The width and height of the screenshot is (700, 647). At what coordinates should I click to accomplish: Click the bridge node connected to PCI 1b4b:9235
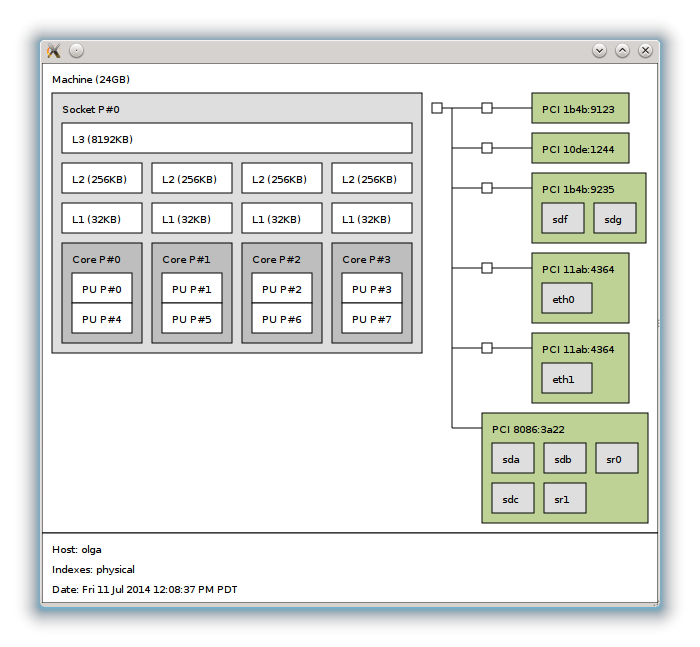pos(487,188)
